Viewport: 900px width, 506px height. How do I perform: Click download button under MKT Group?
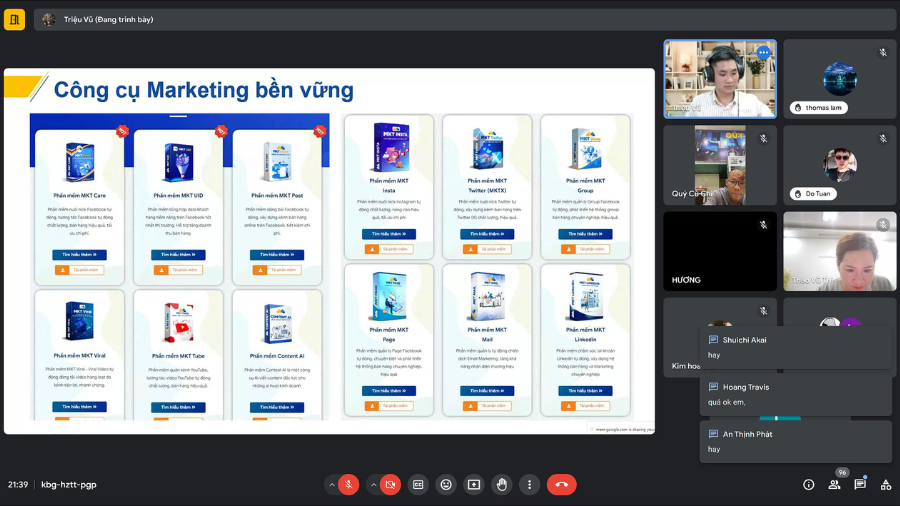(585, 249)
